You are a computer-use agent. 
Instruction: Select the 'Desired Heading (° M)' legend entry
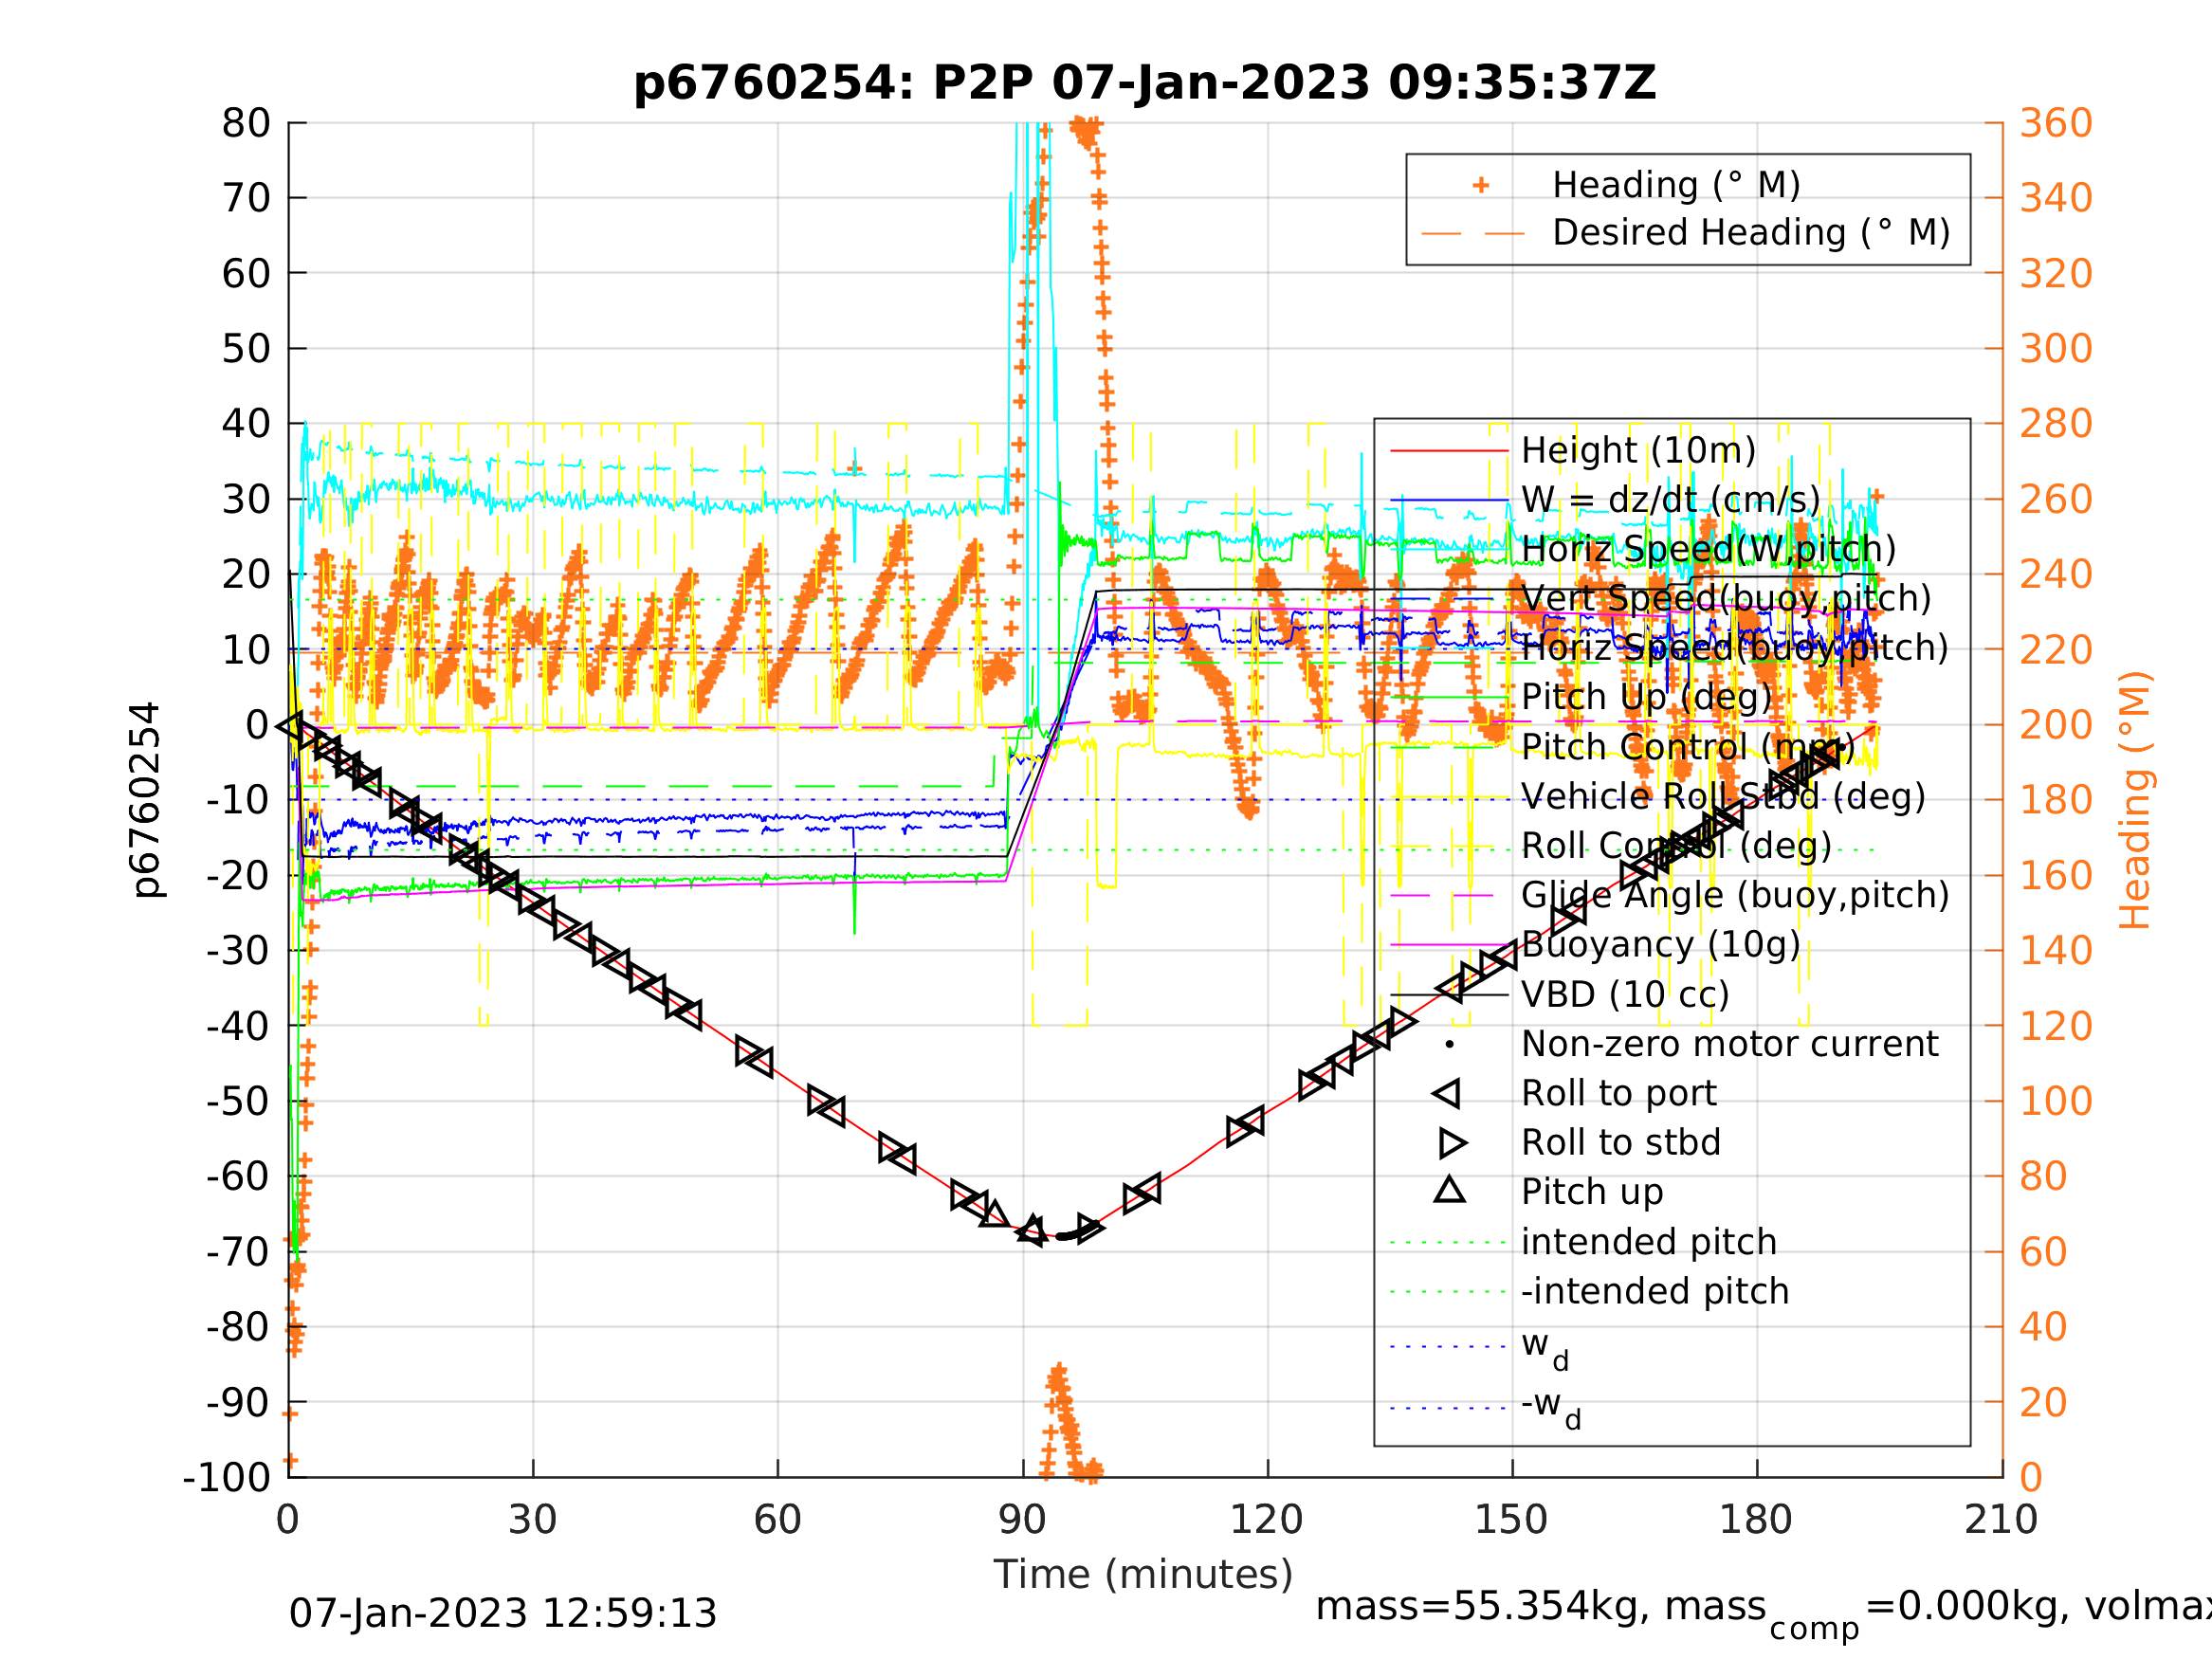coord(1751,233)
